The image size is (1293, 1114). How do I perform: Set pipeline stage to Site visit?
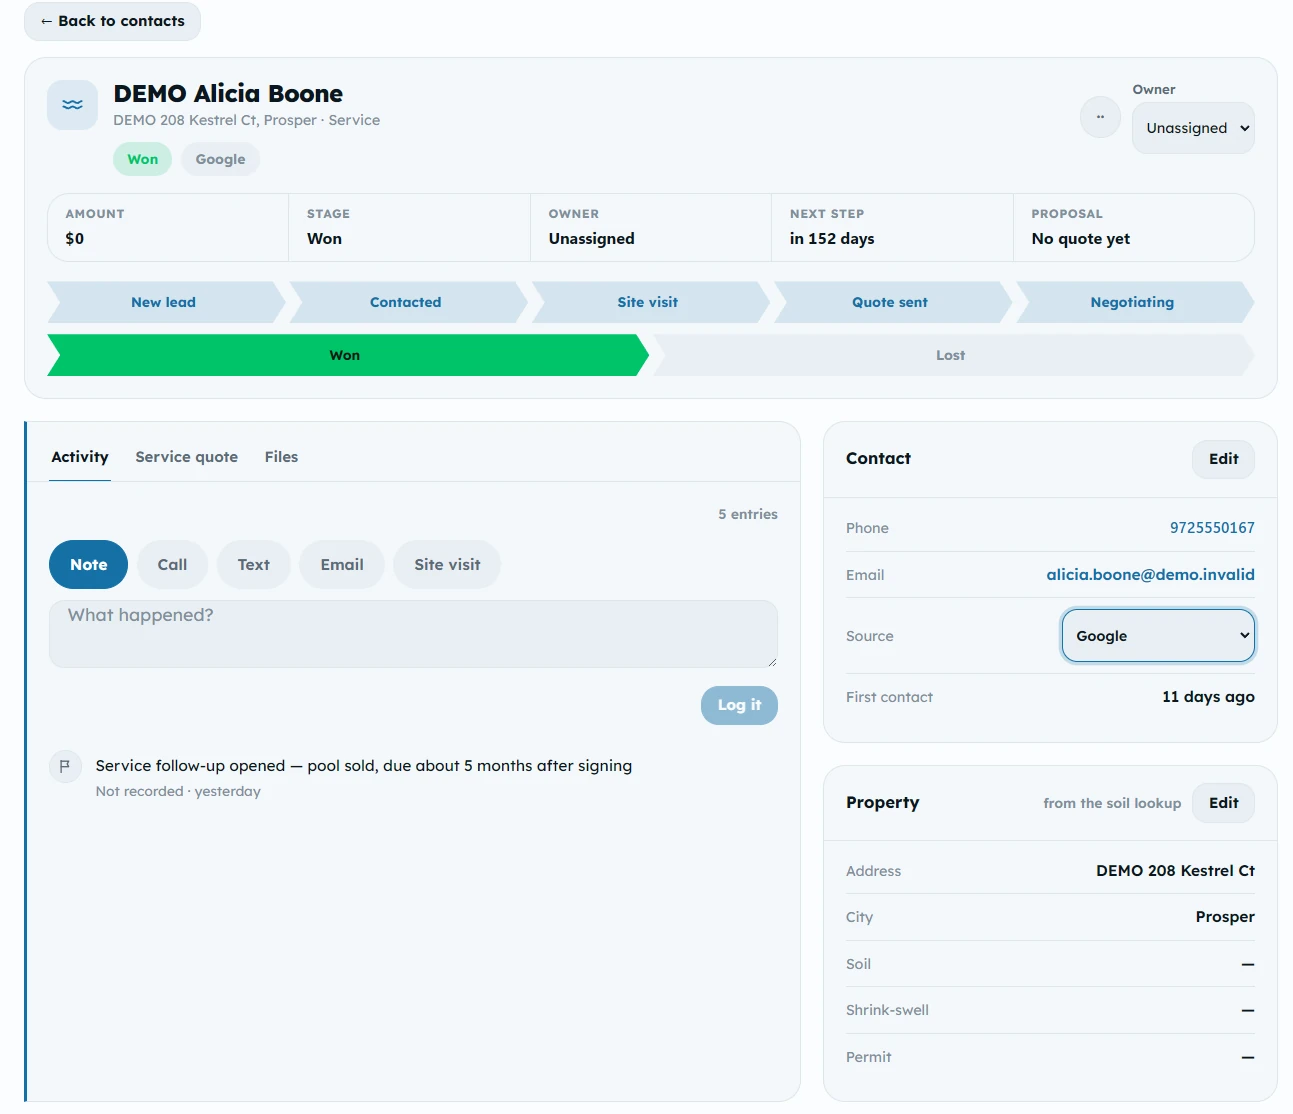pos(648,302)
